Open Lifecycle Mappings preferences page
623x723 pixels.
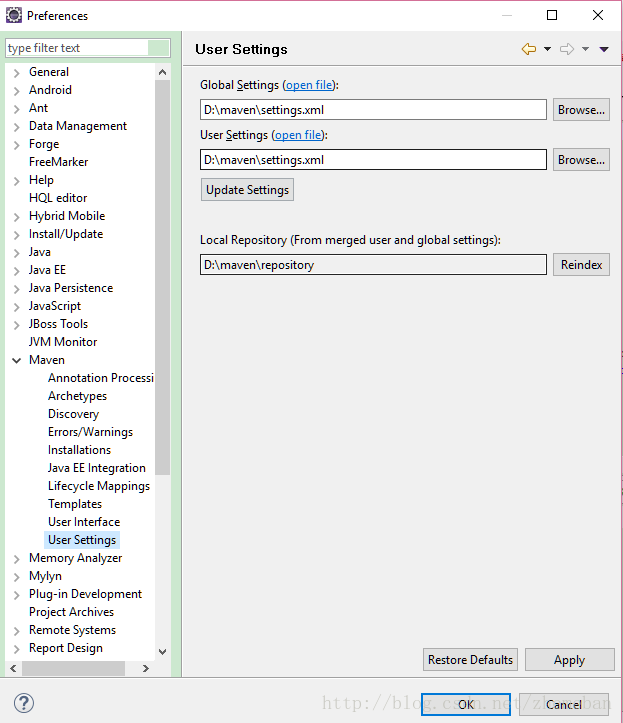tap(98, 486)
